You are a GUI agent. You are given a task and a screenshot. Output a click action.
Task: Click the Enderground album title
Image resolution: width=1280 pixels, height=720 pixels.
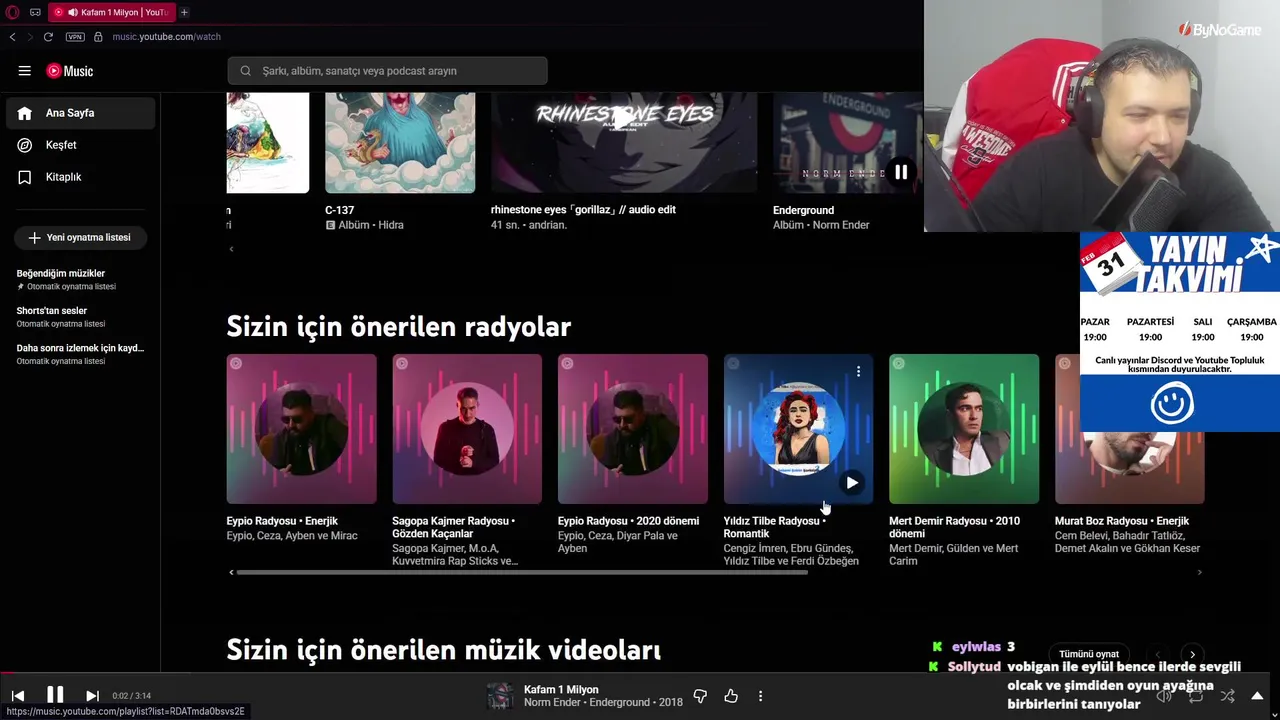pos(803,210)
